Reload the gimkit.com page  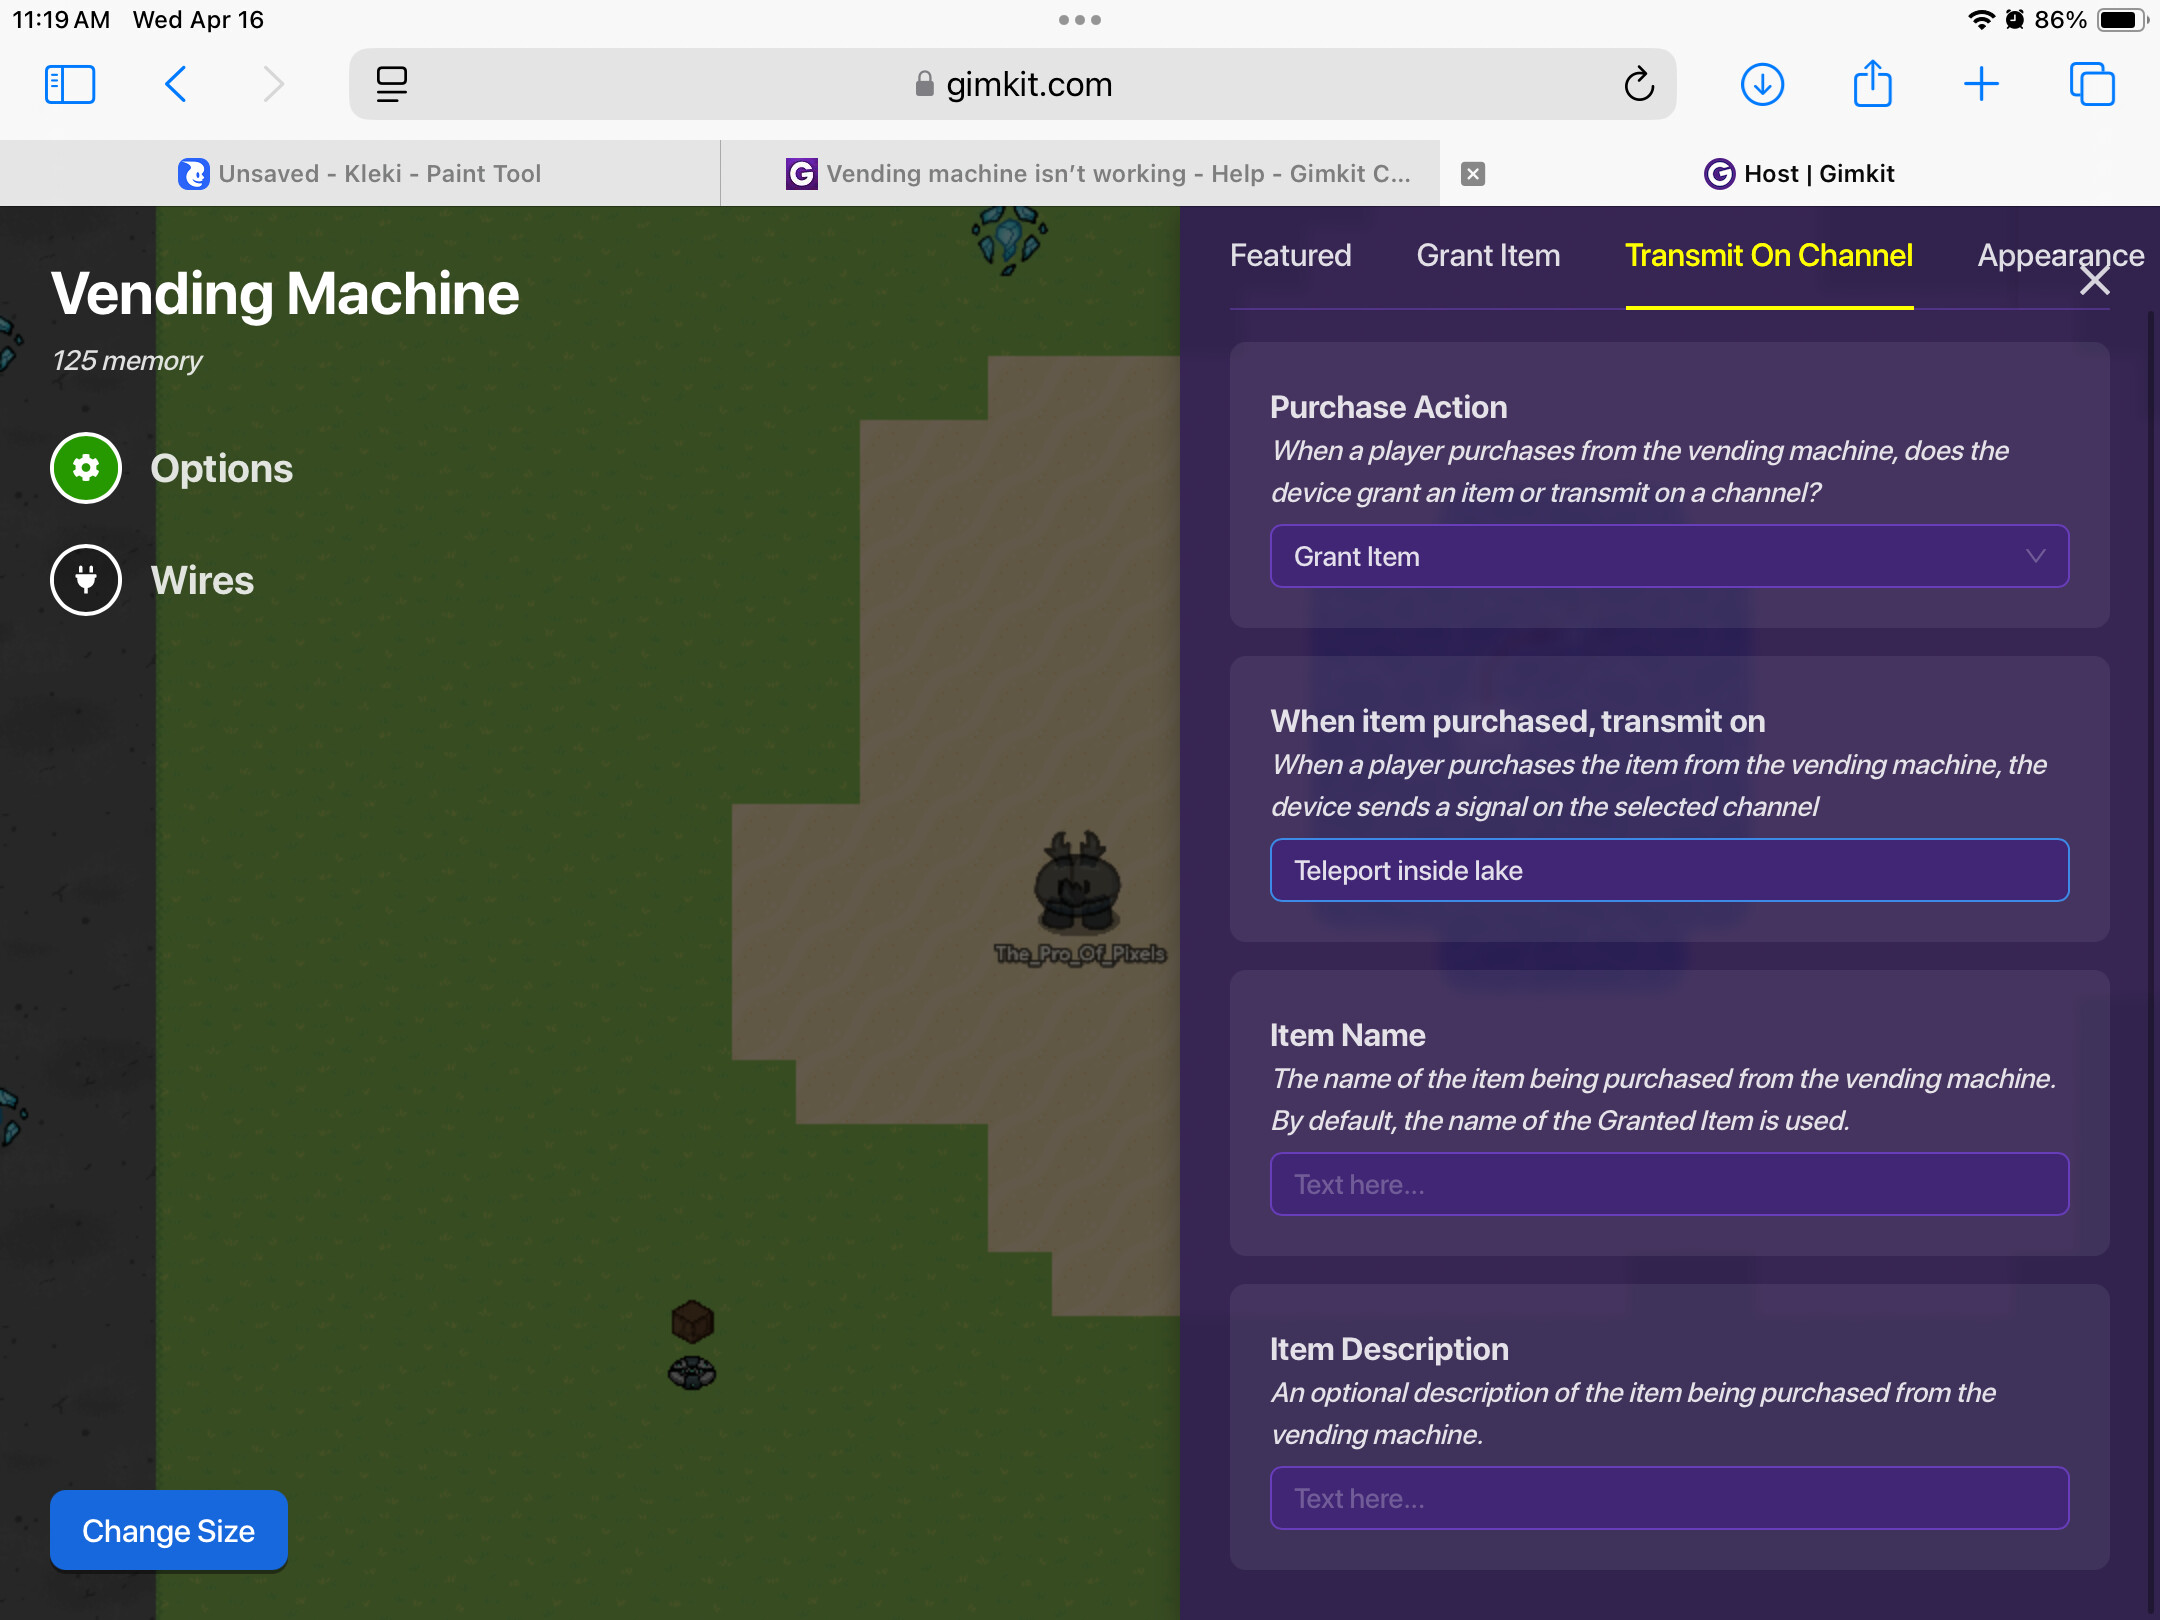pos(1638,85)
